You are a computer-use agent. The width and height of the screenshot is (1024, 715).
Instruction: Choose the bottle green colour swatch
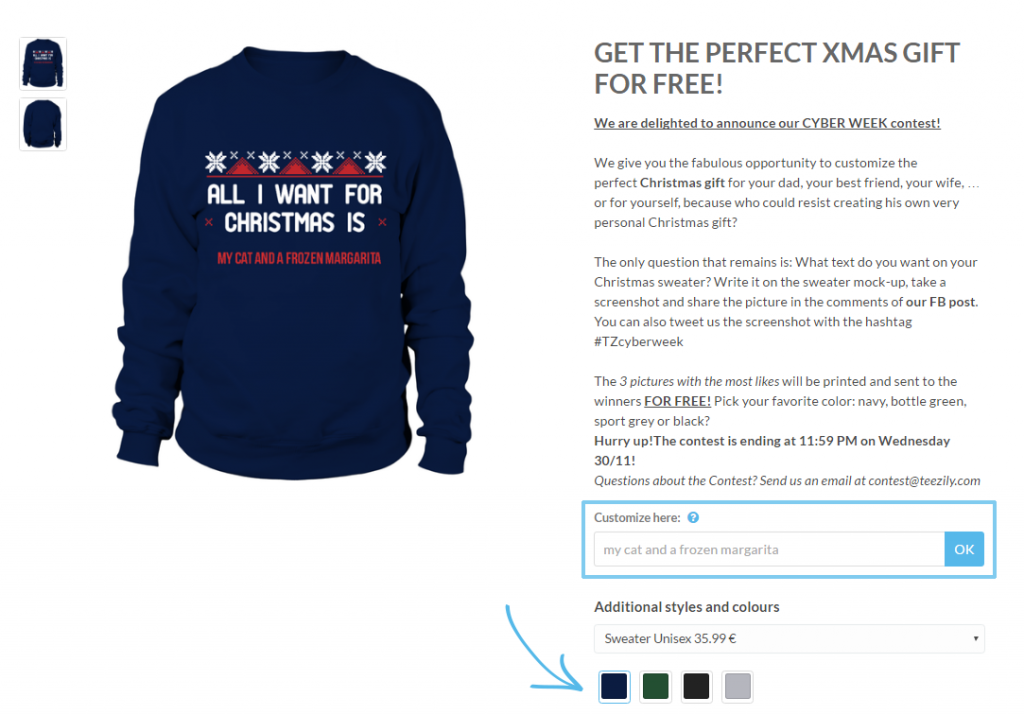coord(655,686)
